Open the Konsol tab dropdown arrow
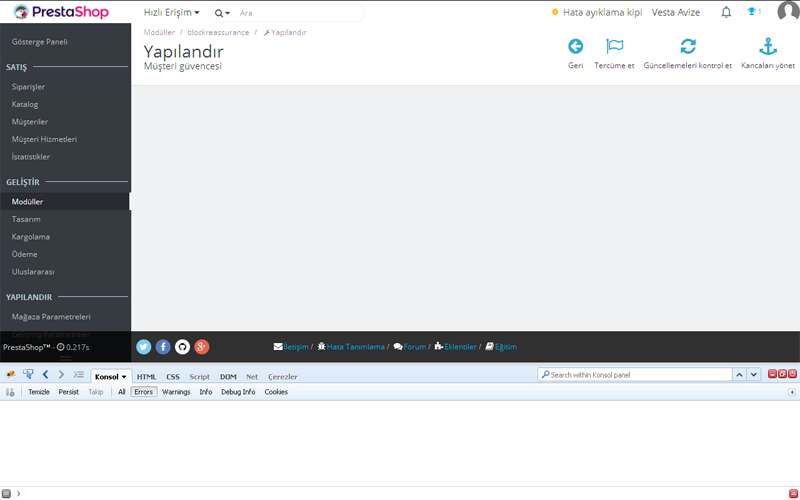Viewport: 800px width, 500px height. pos(124,377)
